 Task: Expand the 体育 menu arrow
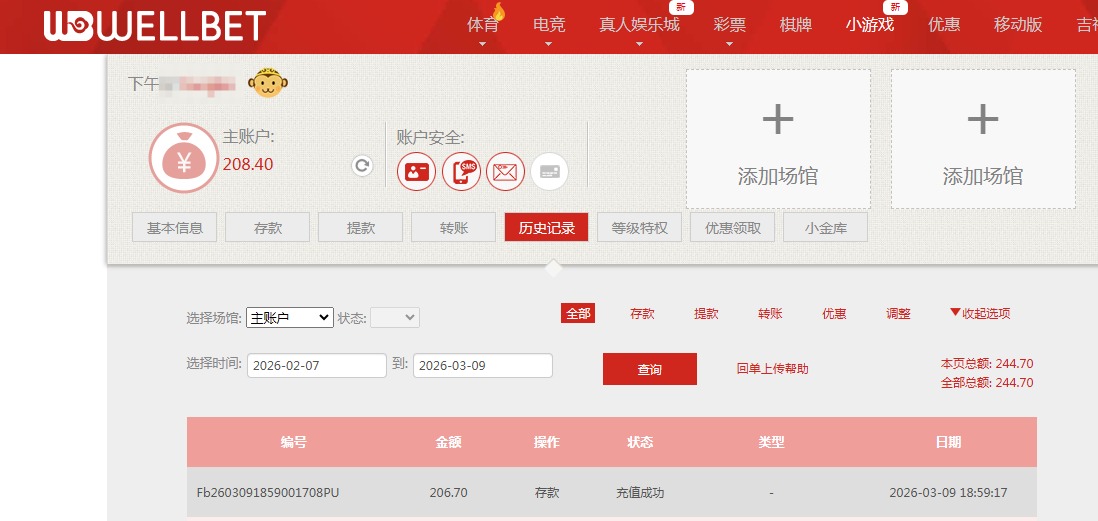pos(482,44)
